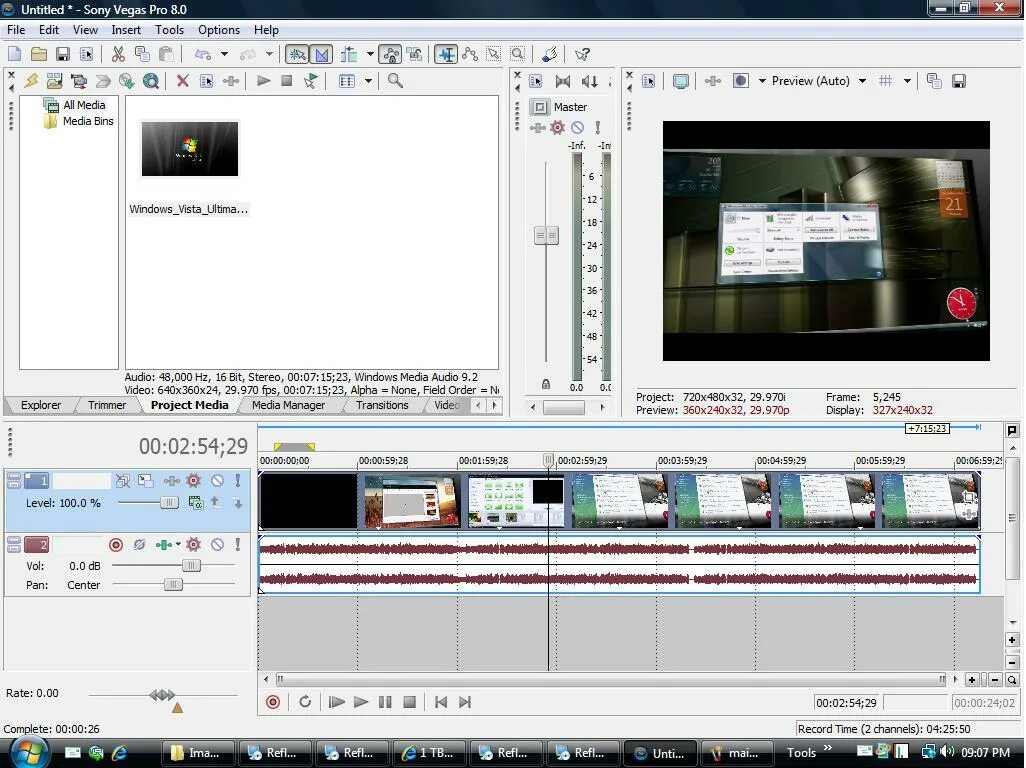Viewport: 1026px width, 768px height.
Task: Toggle Enable Snapping on the toolbar
Action: [x=296, y=55]
